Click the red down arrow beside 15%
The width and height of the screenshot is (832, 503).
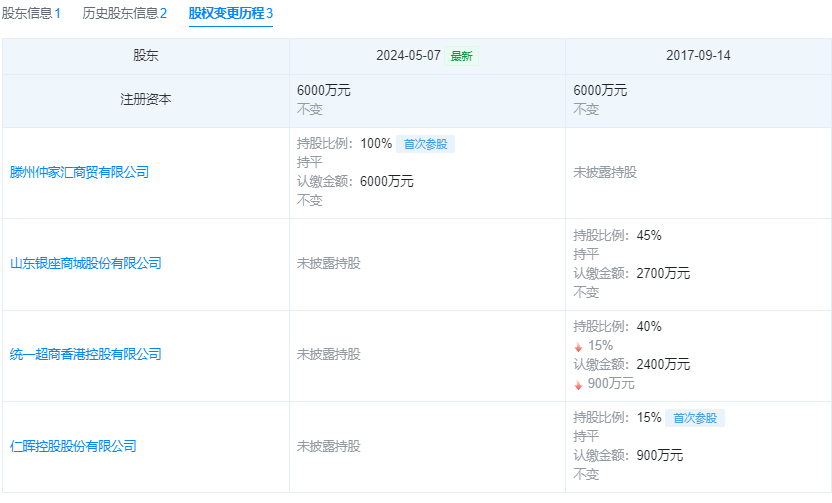coord(578,347)
